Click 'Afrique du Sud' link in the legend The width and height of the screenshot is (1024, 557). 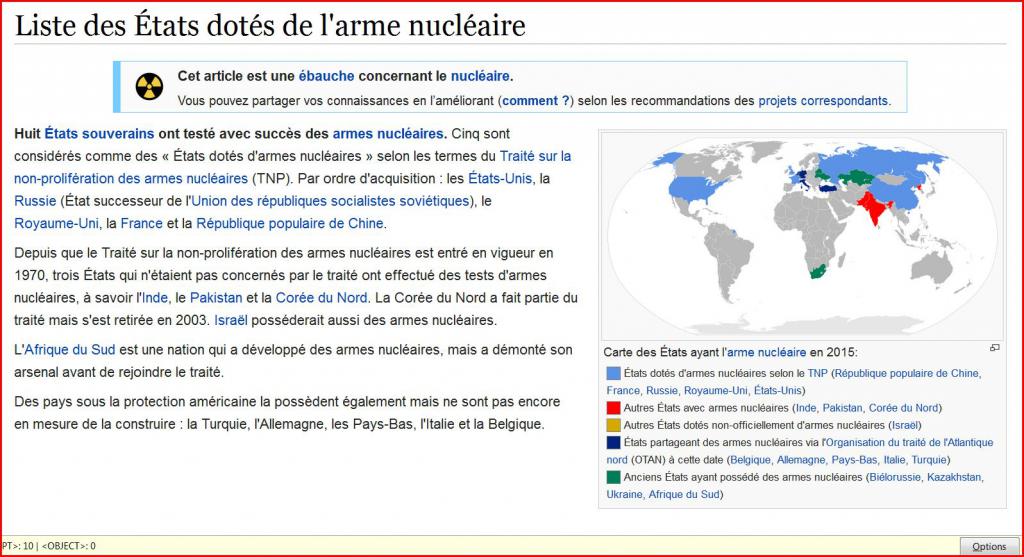(684, 494)
